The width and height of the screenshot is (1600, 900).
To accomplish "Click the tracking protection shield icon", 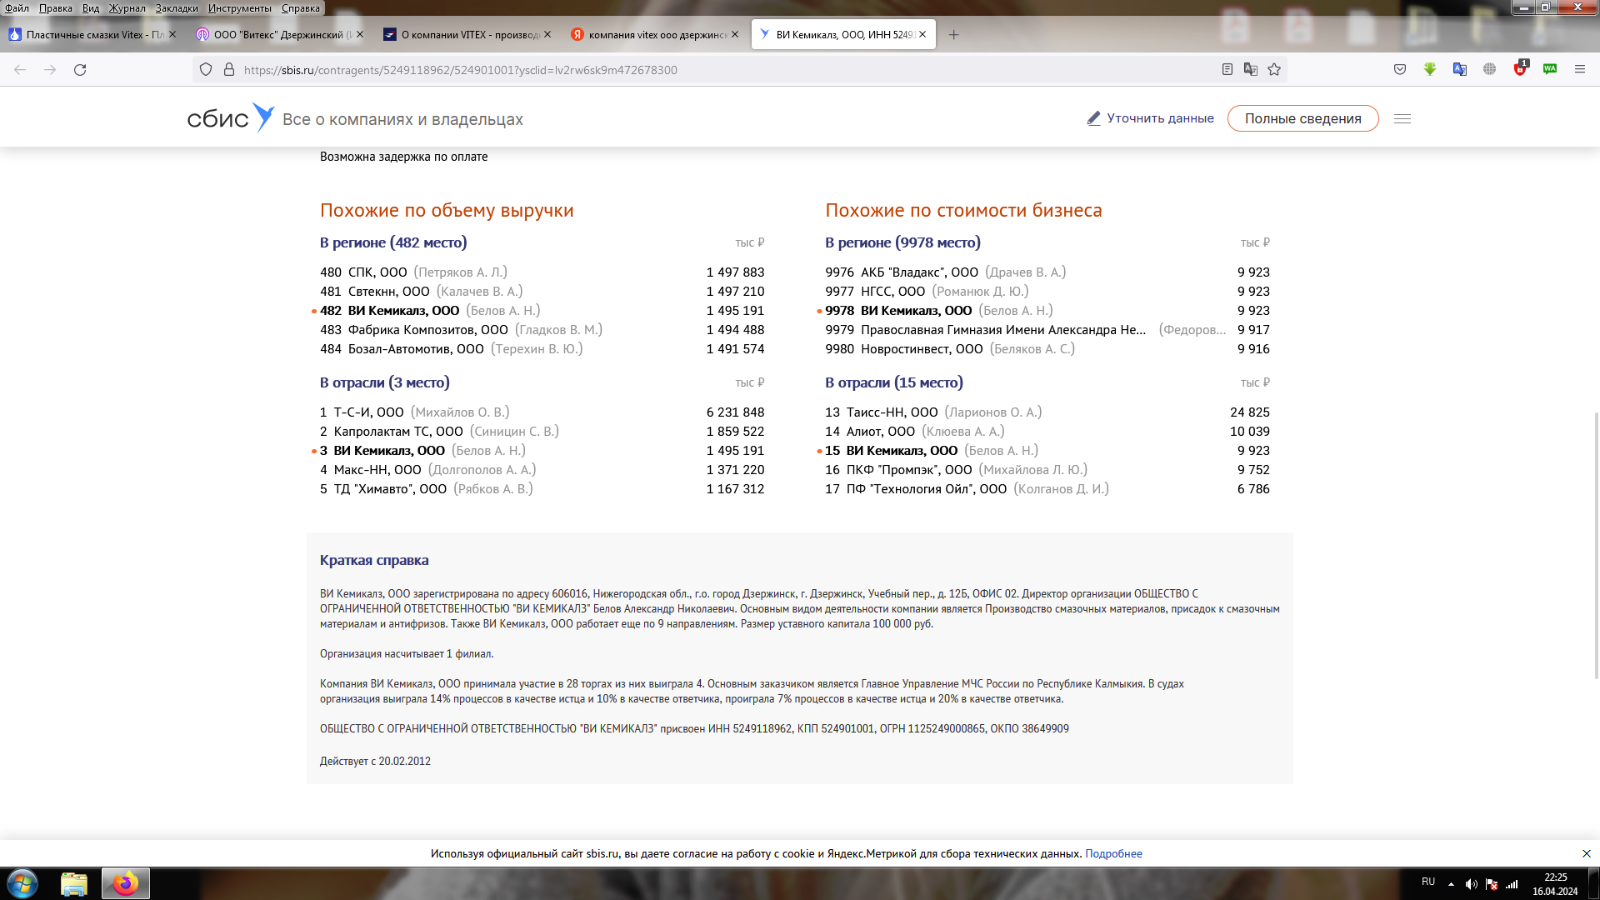I will [x=206, y=70].
